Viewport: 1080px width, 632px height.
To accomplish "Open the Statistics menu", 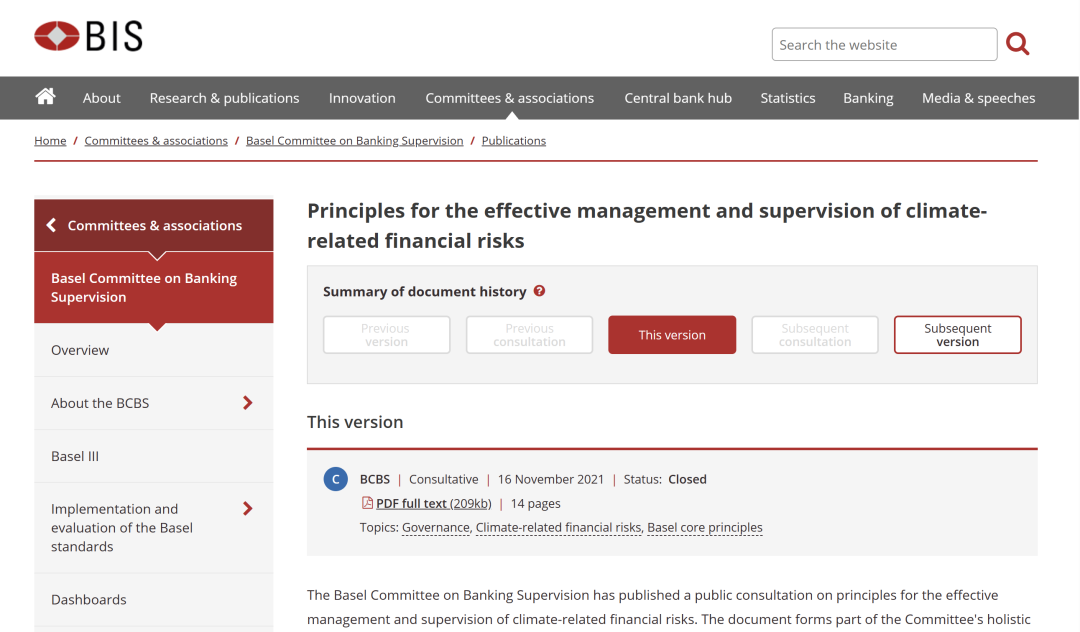I will point(787,98).
